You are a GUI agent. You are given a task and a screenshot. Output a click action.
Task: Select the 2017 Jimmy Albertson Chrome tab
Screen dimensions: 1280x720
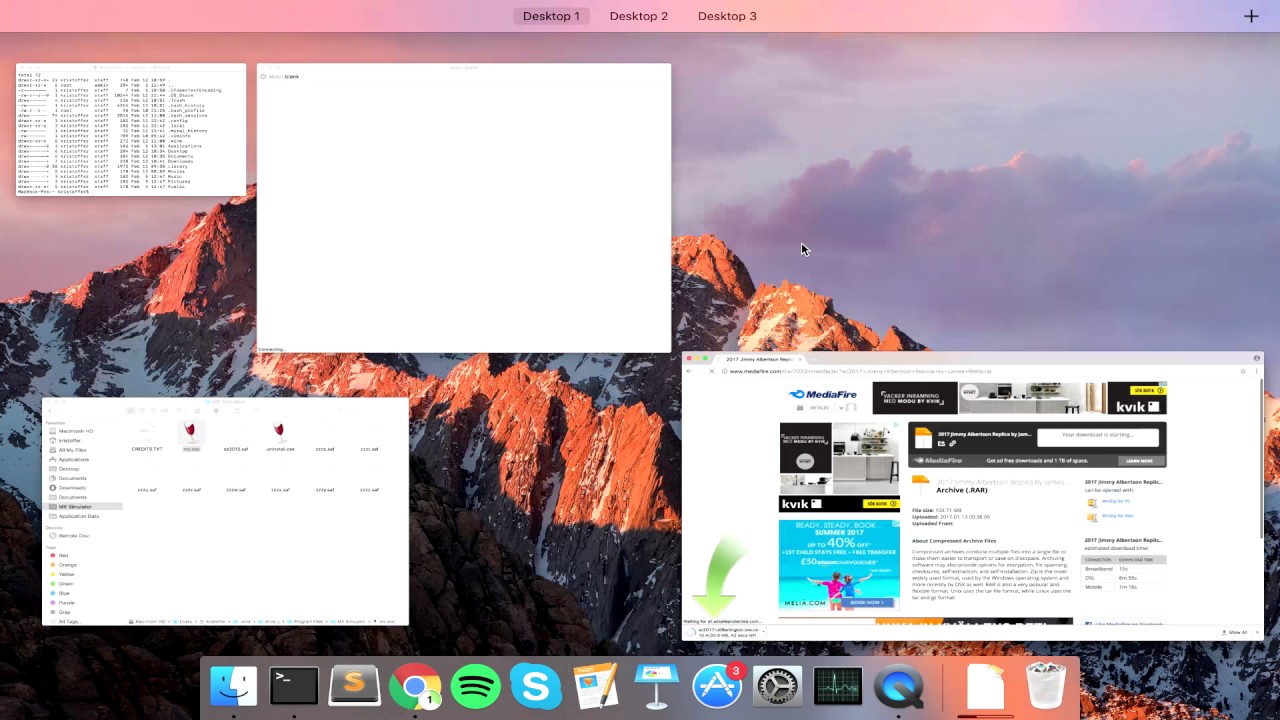tap(761, 359)
